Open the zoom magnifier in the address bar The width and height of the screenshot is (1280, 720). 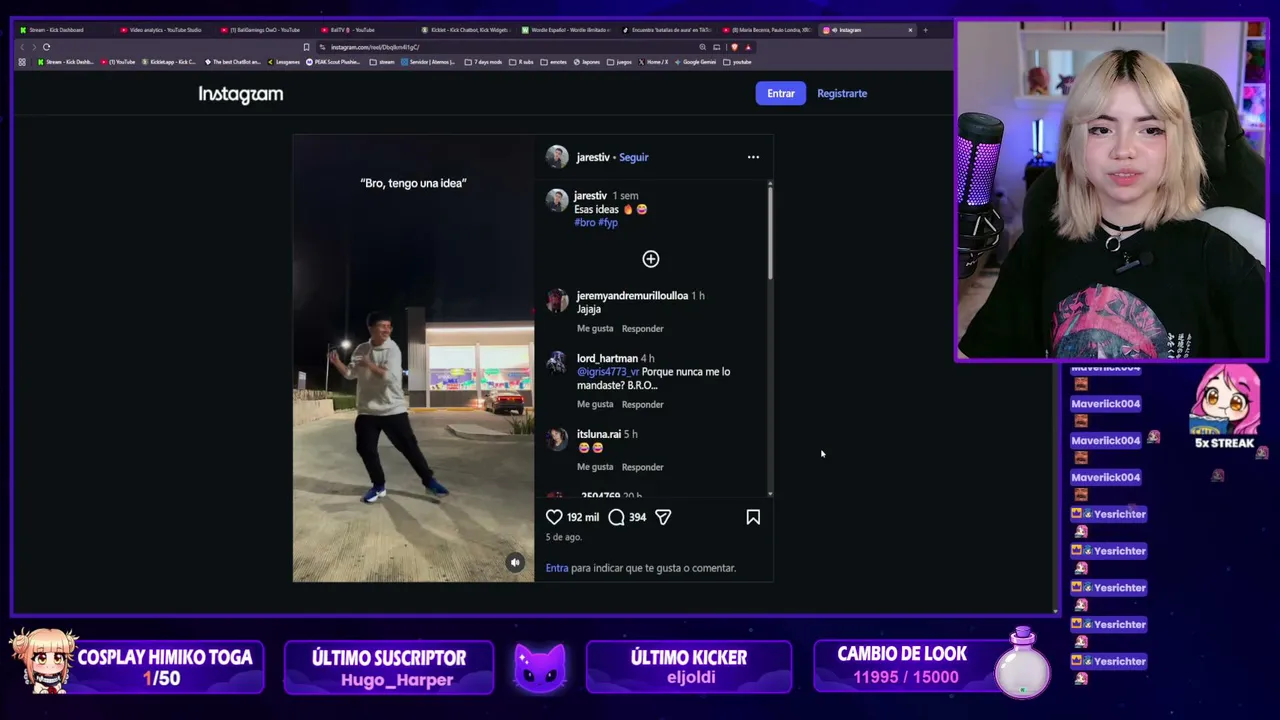(x=703, y=47)
